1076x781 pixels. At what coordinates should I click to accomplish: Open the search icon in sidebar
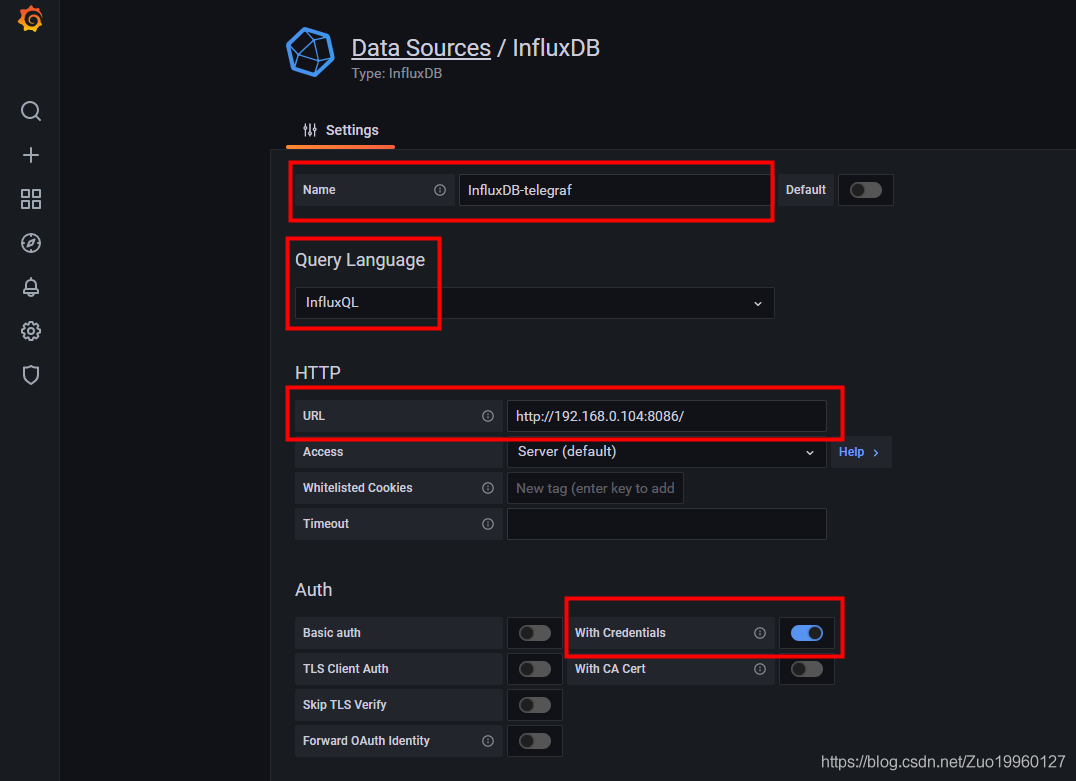pyautogui.click(x=31, y=111)
